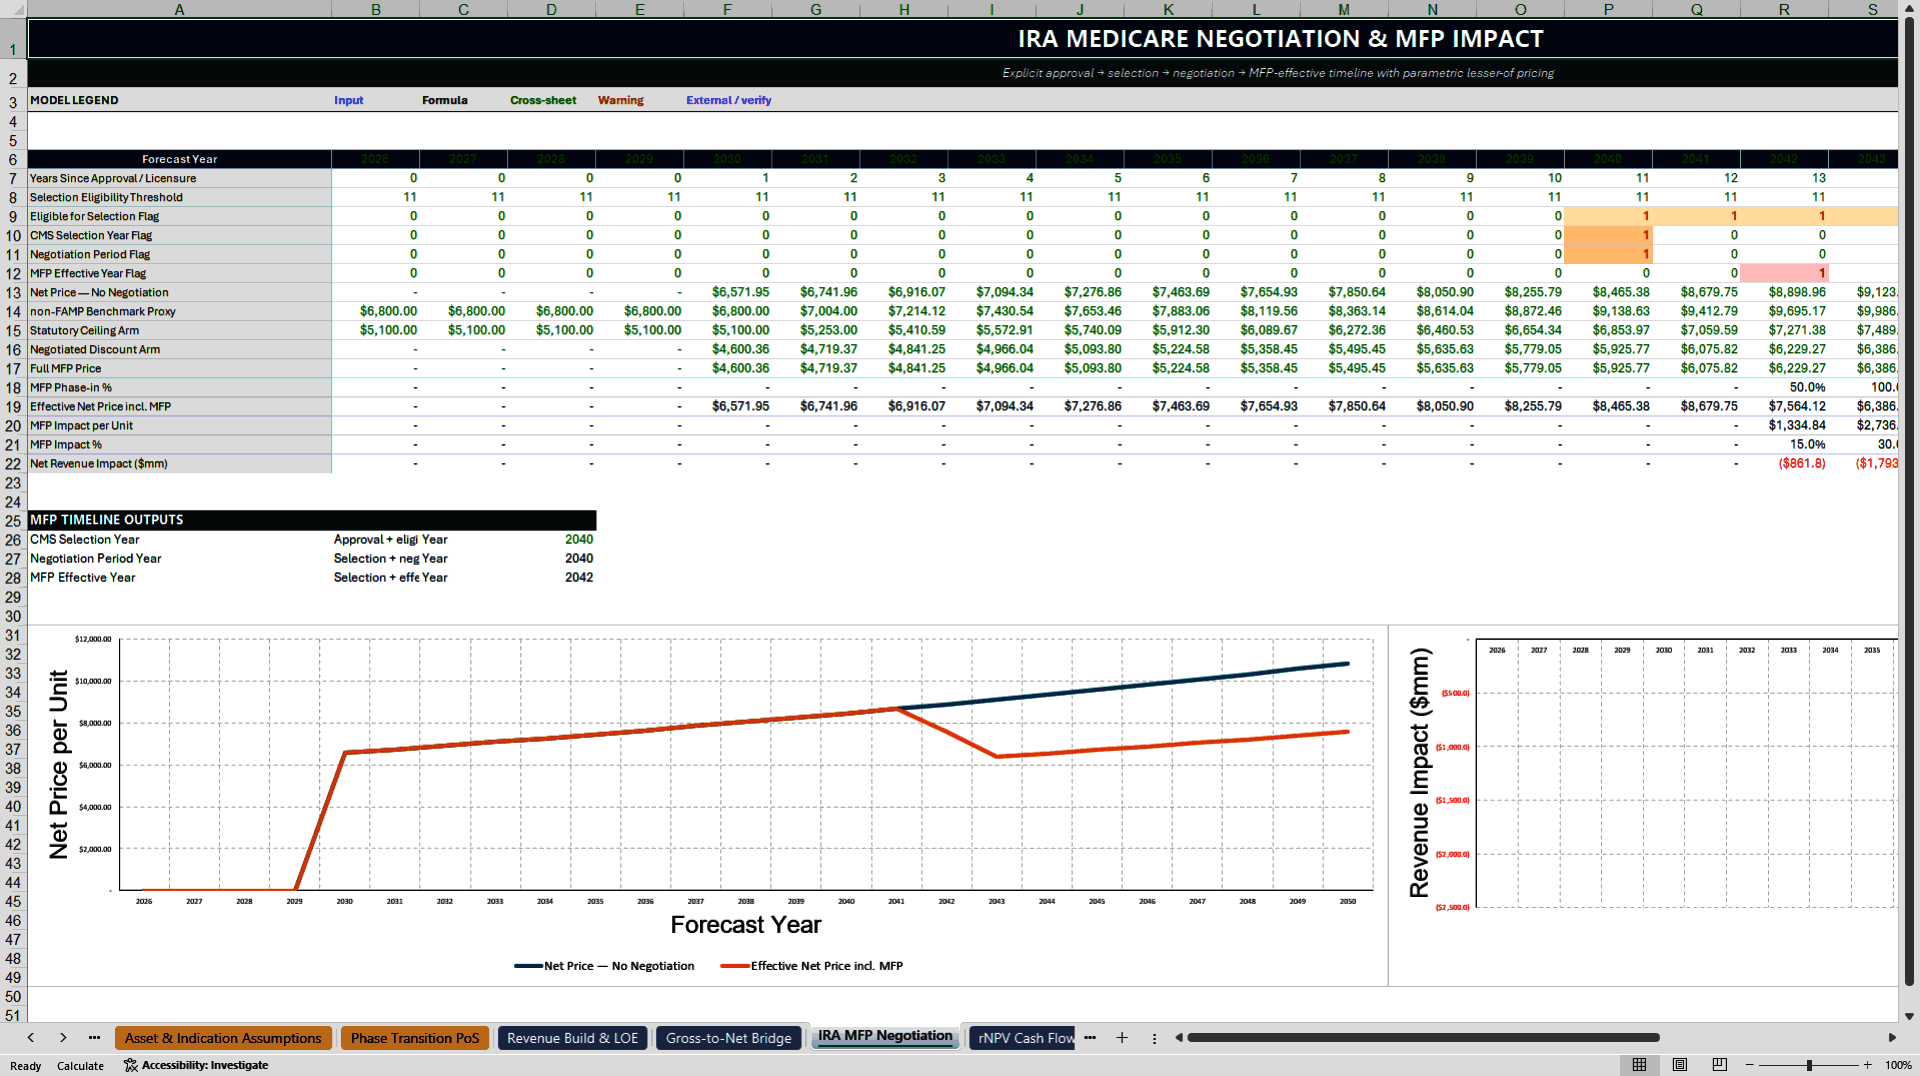Select row 22 header
1920x1076 pixels.
(13, 464)
